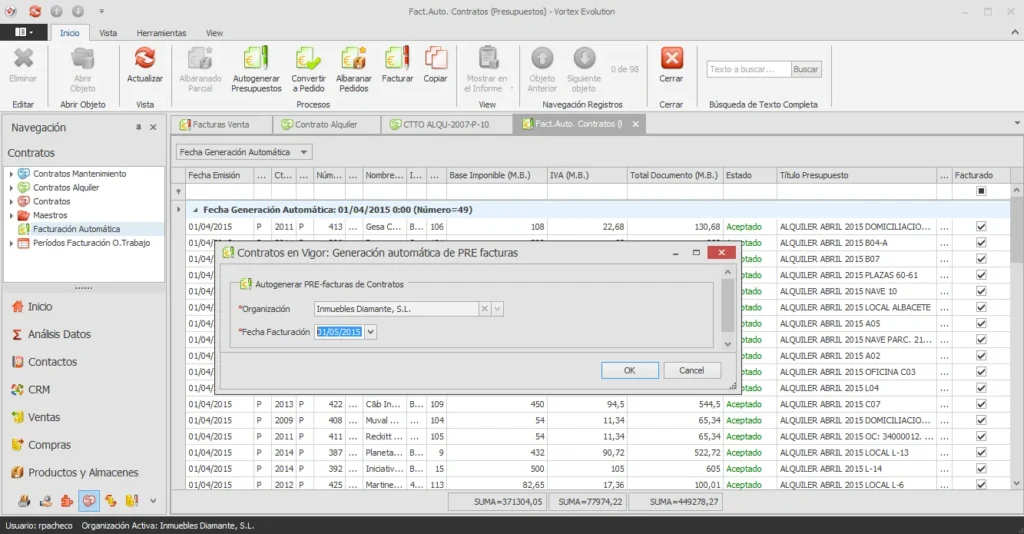The width and height of the screenshot is (1024, 534).
Task: Toggle the Facturado filter row checkbox
Action: [x=981, y=191]
